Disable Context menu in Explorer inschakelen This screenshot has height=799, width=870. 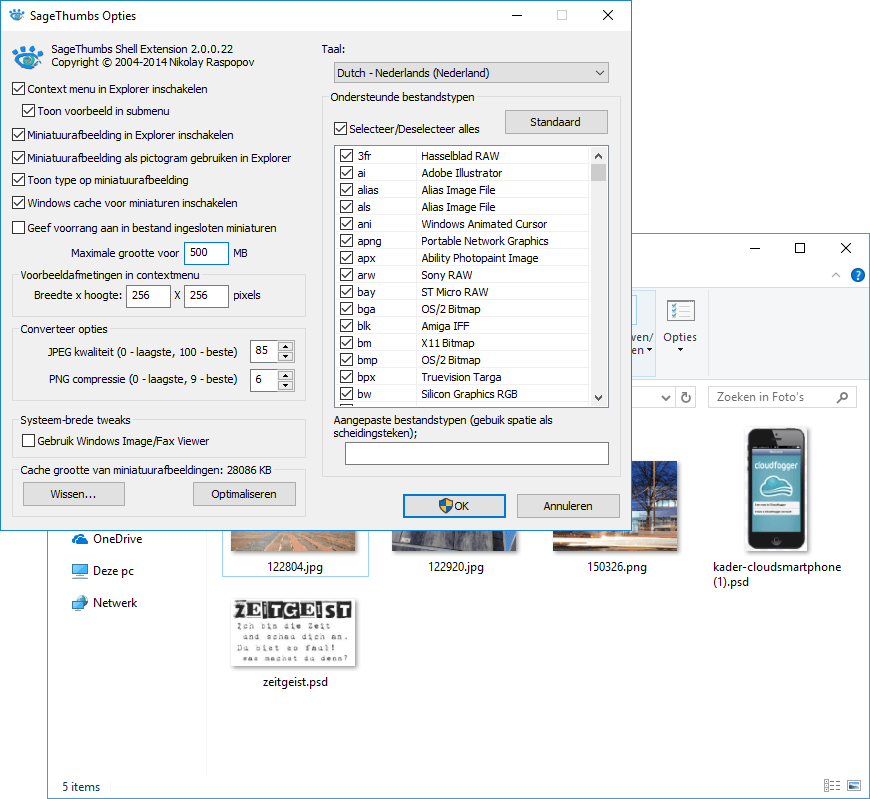coord(18,89)
